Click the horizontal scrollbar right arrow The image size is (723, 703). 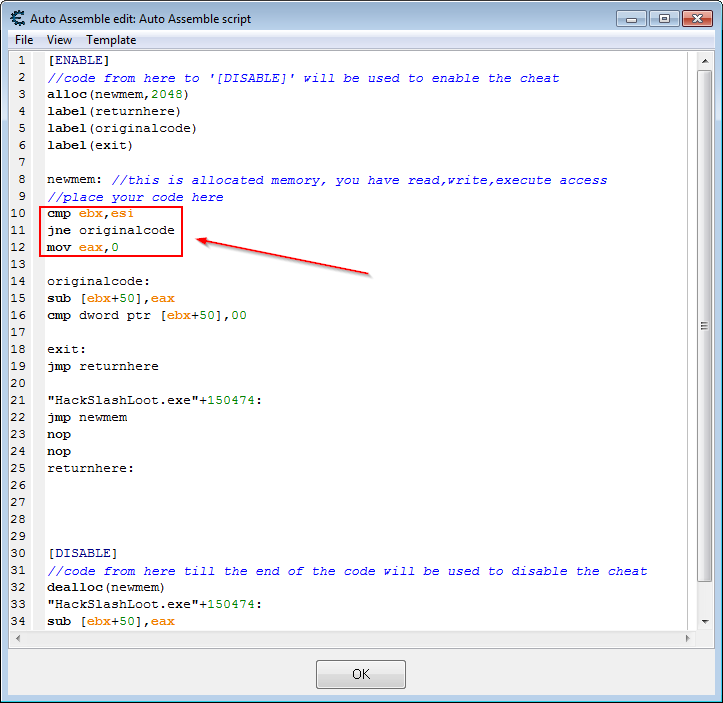[687, 638]
